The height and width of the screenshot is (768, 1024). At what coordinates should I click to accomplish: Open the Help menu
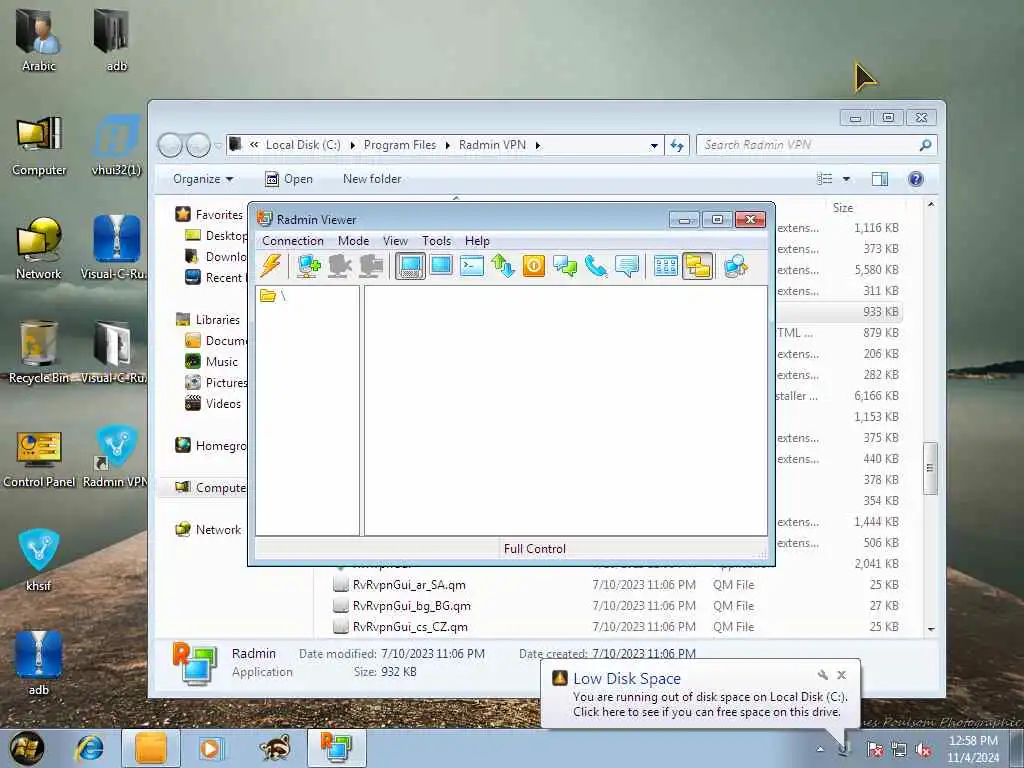click(x=477, y=241)
